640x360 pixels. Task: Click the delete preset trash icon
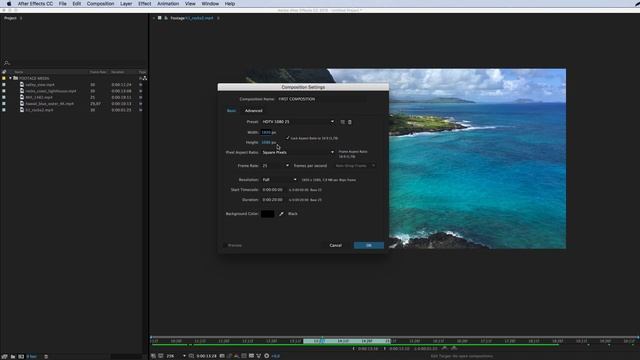[x=350, y=122]
